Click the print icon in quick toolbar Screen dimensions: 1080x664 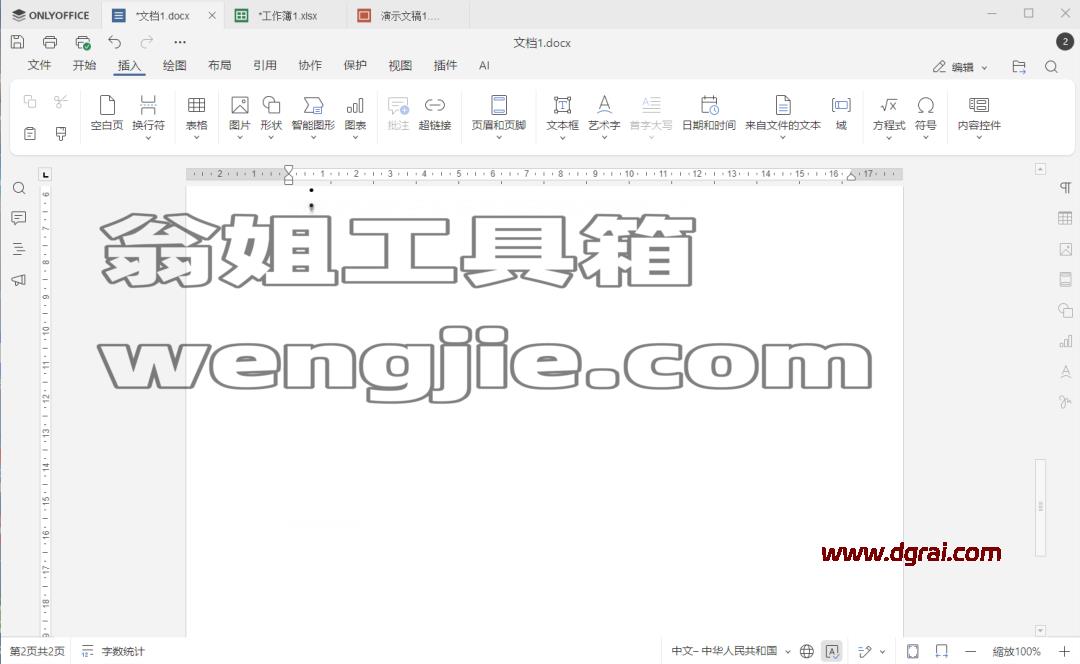tap(50, 43)
